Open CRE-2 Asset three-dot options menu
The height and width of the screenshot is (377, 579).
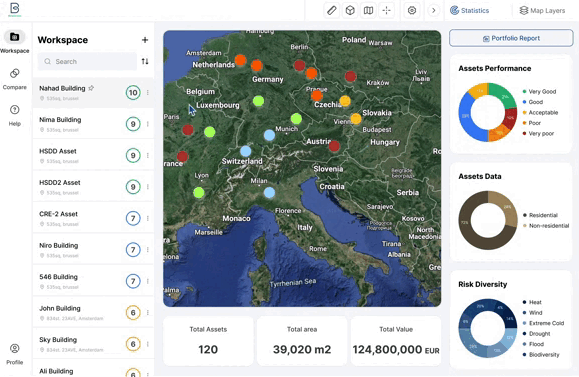tap(148, 218)
